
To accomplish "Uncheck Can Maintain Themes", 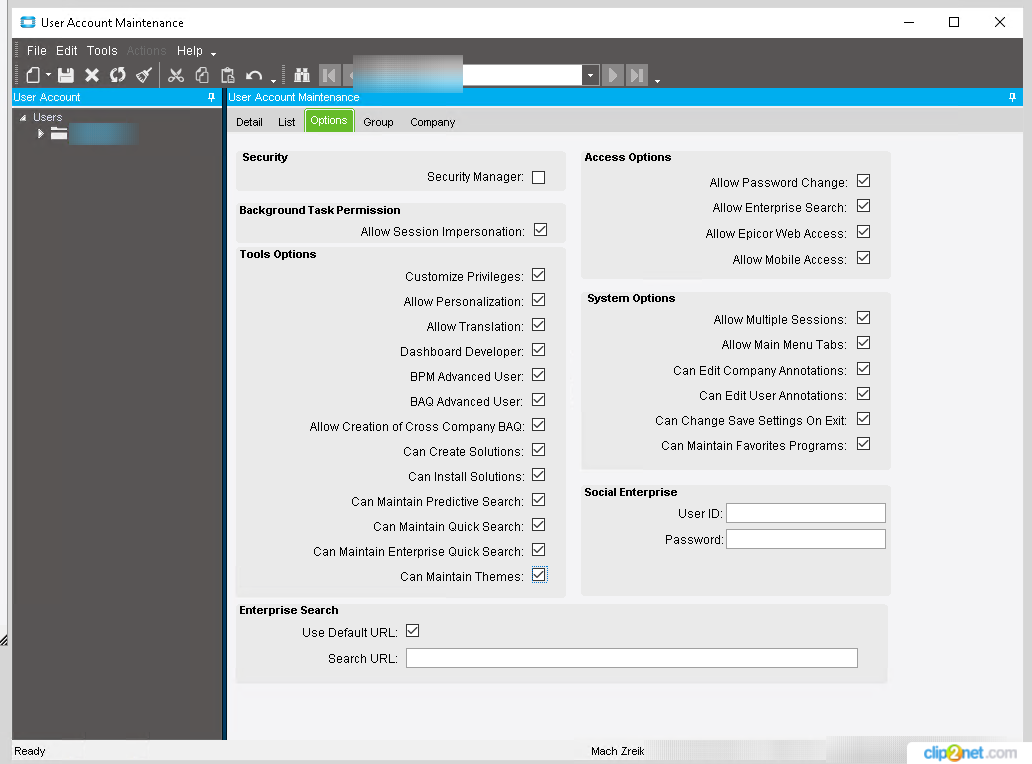I will (x=539, y=574).
